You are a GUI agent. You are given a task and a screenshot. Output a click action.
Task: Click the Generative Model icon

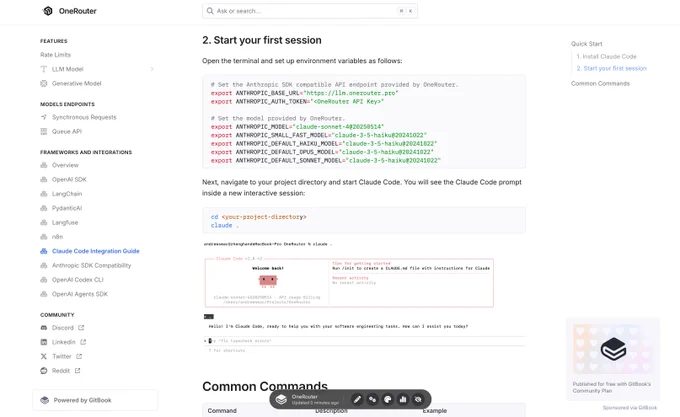pyautogui.click(x=44, y=83)
